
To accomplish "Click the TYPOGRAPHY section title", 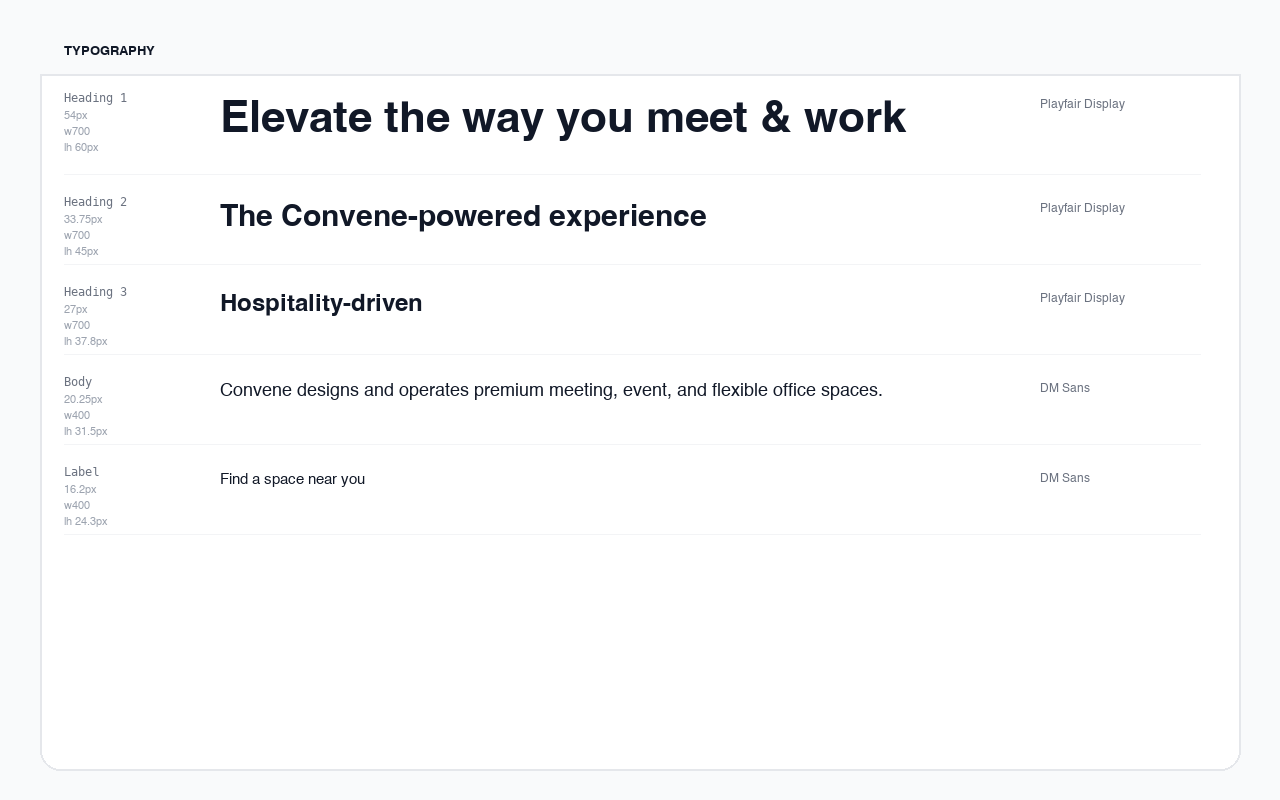I will click(x=109, y=51).
